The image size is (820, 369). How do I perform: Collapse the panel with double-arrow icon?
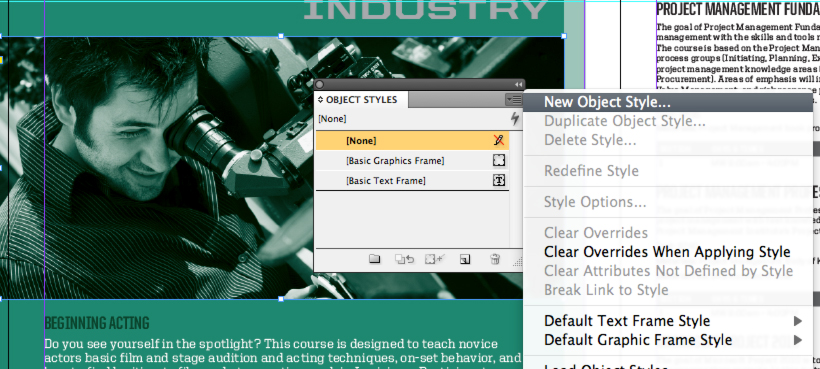coord(518,84)
